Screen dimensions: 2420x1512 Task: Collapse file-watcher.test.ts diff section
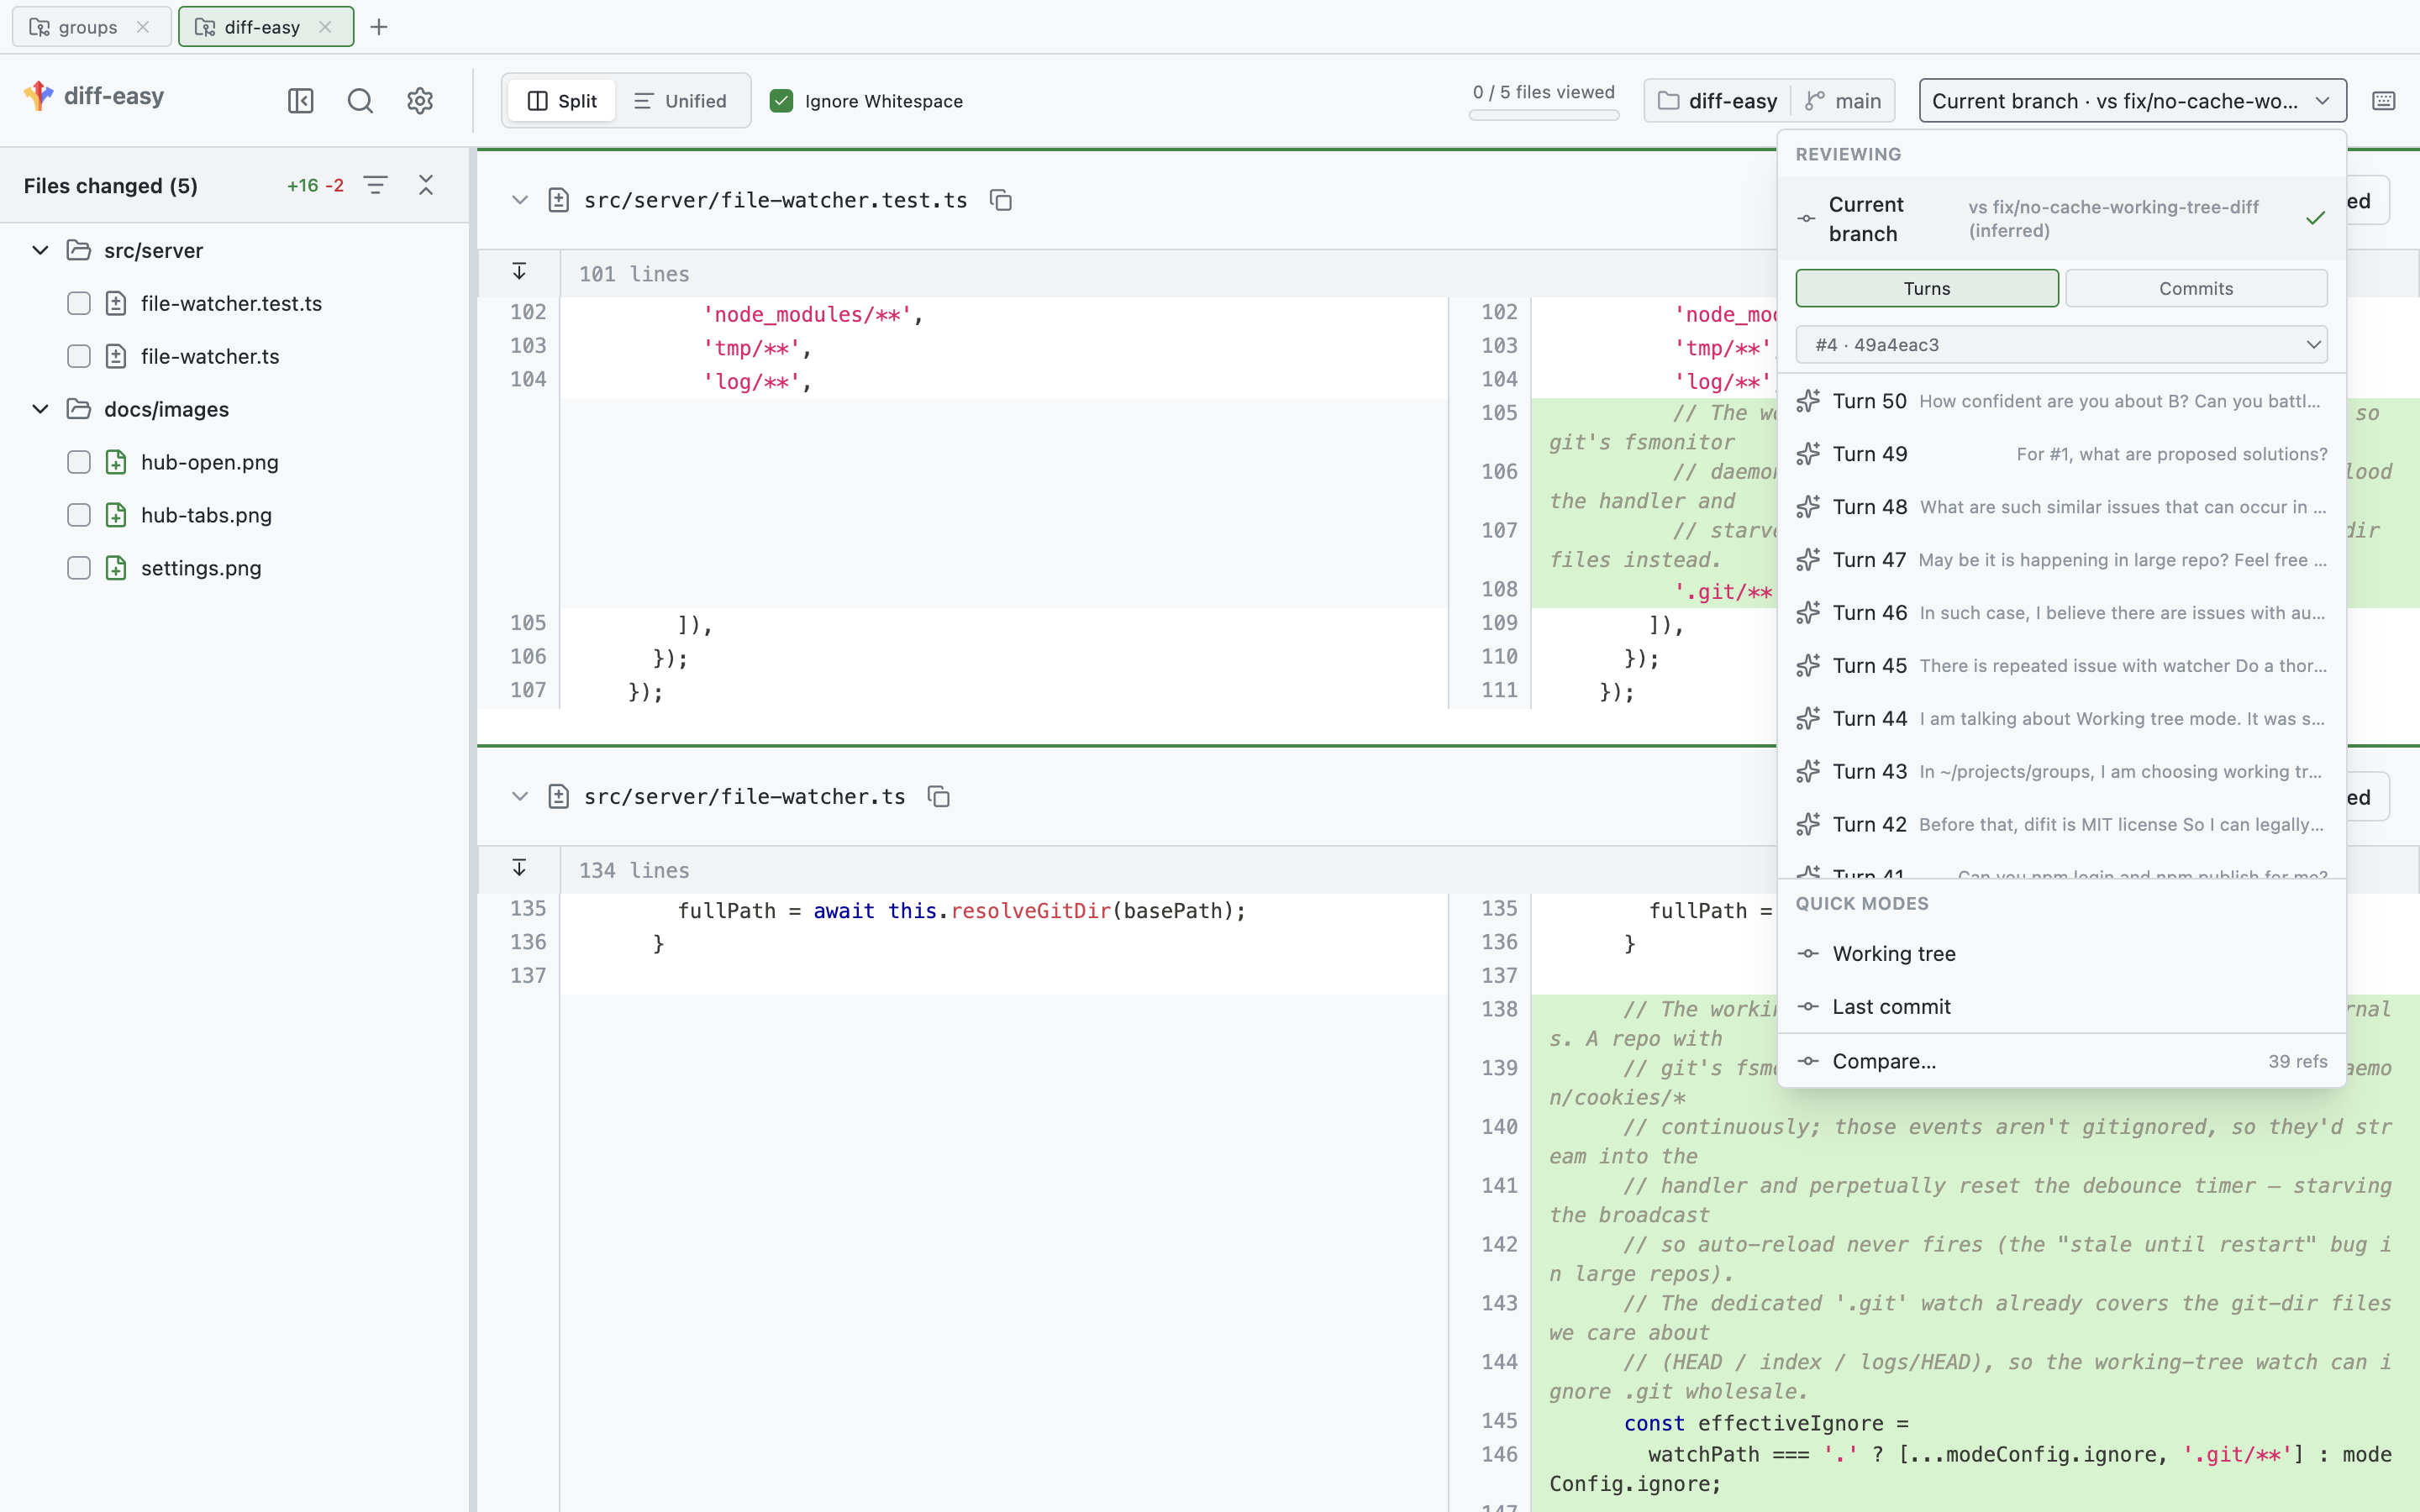(x=519, y=200)
